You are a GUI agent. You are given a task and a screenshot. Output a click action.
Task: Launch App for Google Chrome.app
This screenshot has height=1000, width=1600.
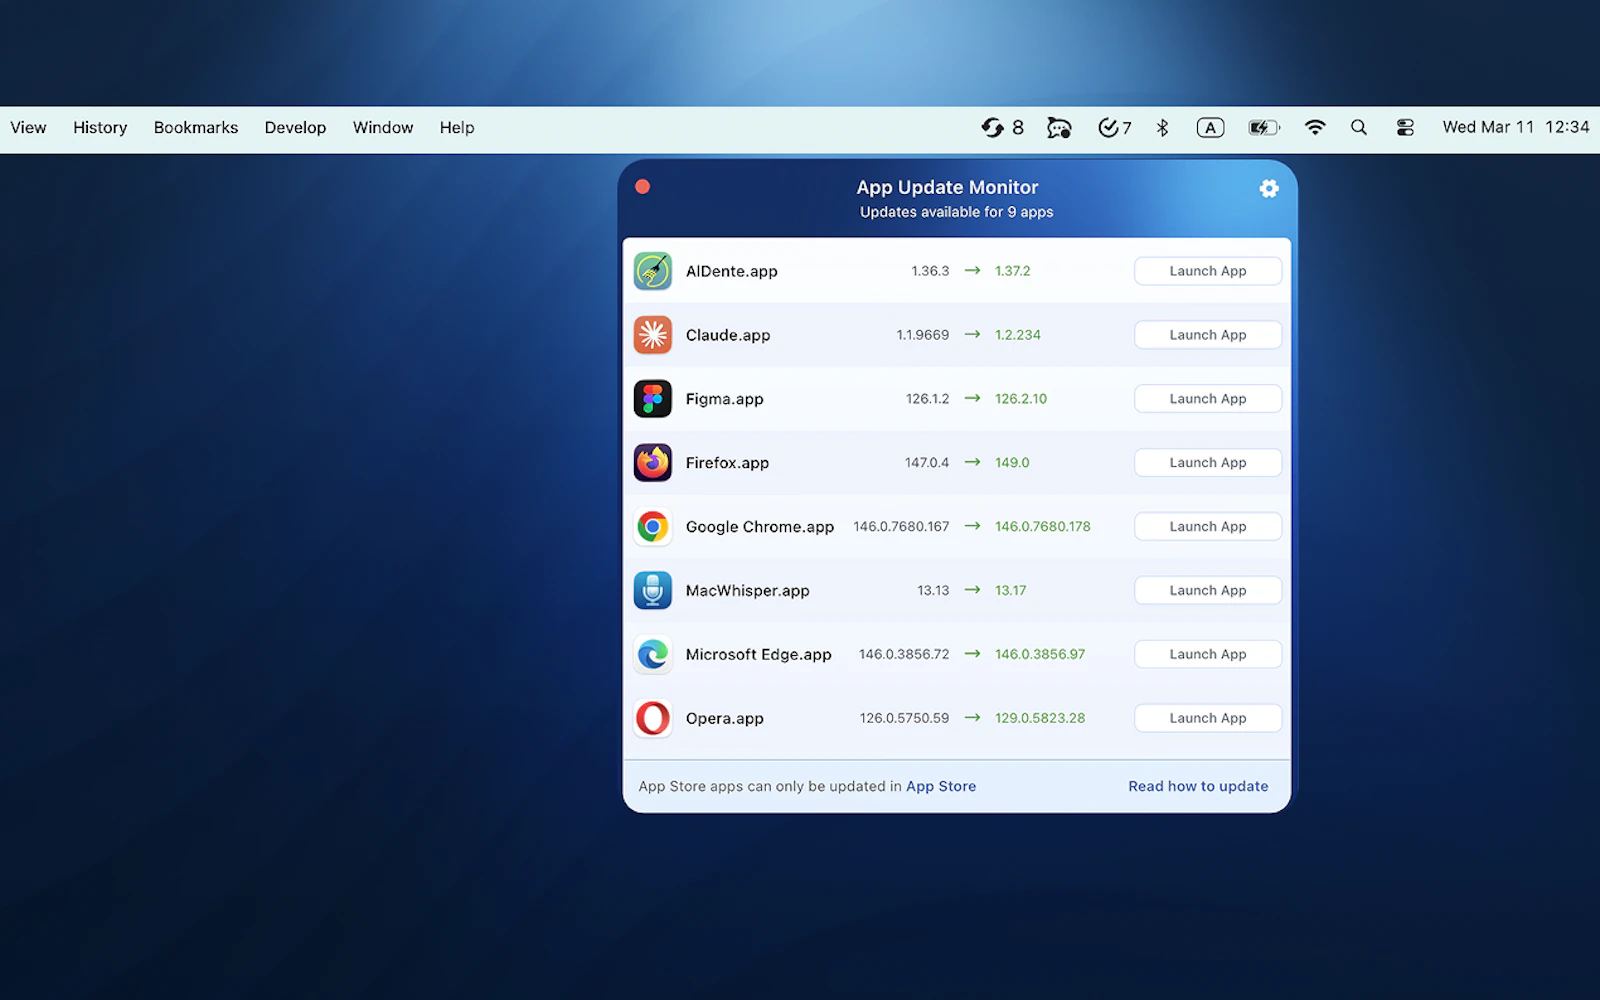click(x=1207, y=526)
